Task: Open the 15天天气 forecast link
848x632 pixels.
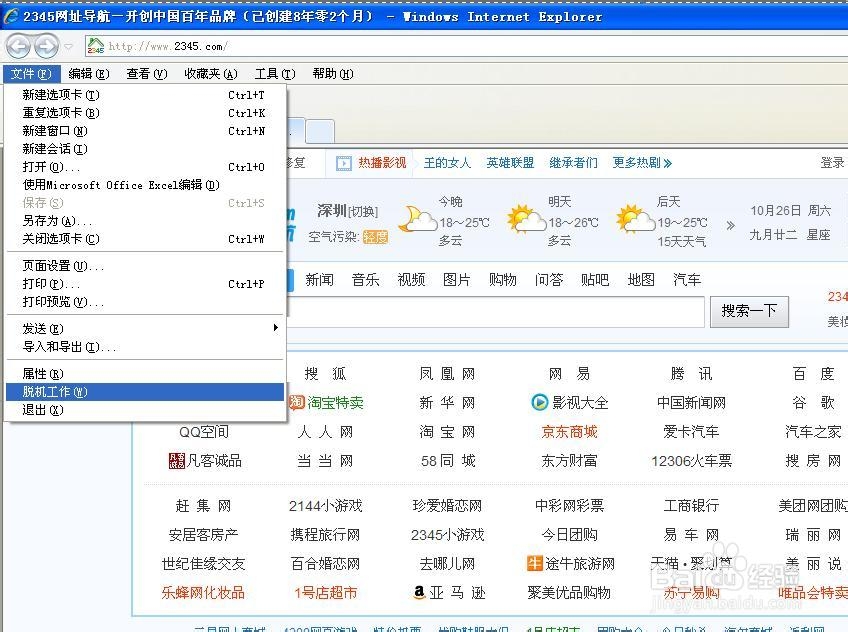Action: pyautogui.click(x=681, y=241)
